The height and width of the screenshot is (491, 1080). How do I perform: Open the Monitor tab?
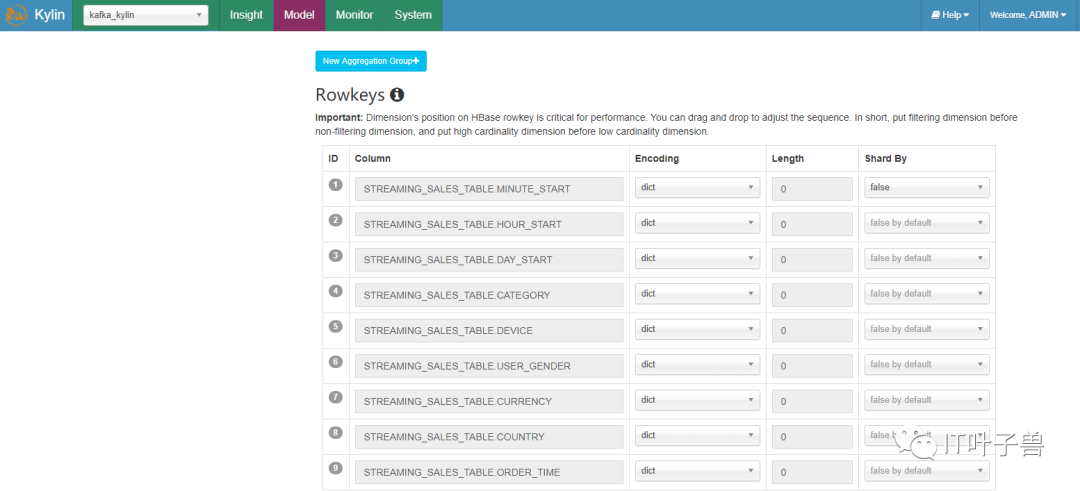355,15
